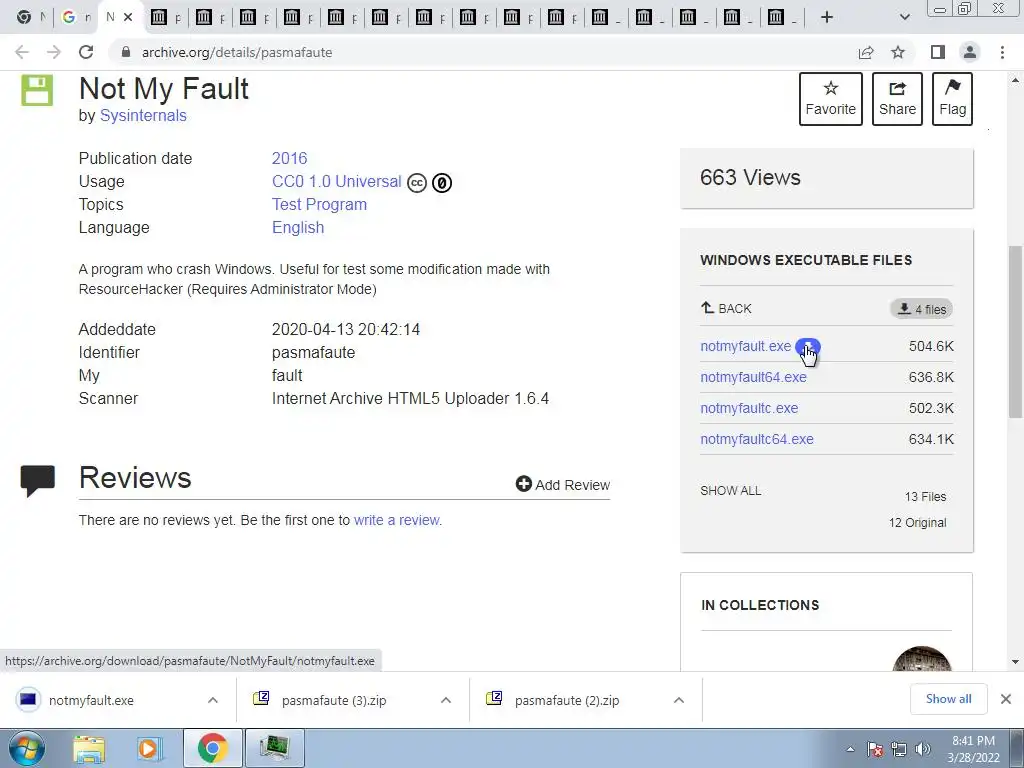Expand options for notmyfault.exe download
The height and width of the screenshot is (768, 1024).
pyautogui.click(x=213, y=700)
